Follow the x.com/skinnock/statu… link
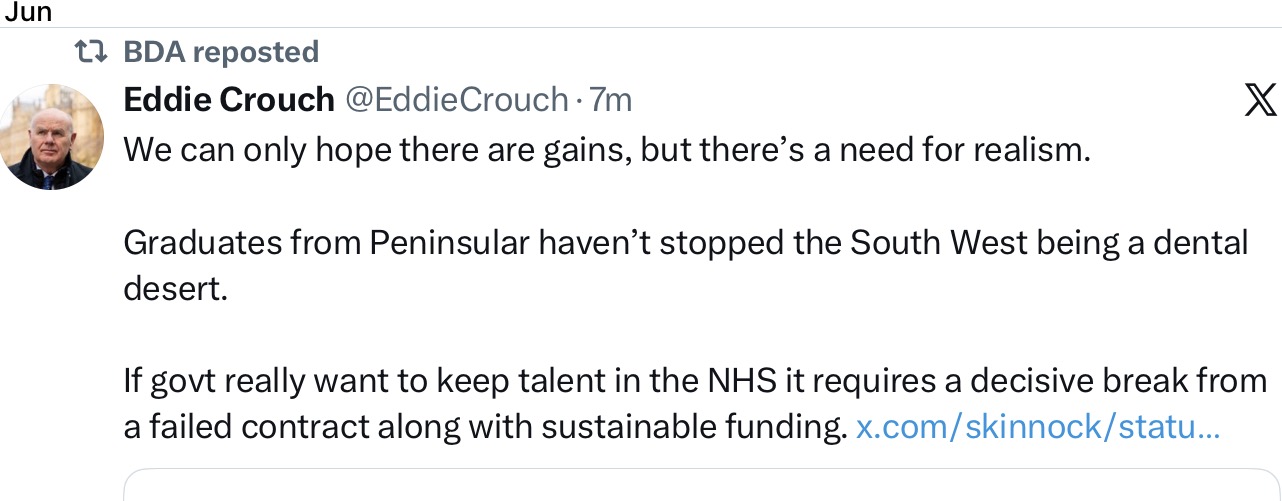Viewport: 1282px width, 501px height. 1038,428
